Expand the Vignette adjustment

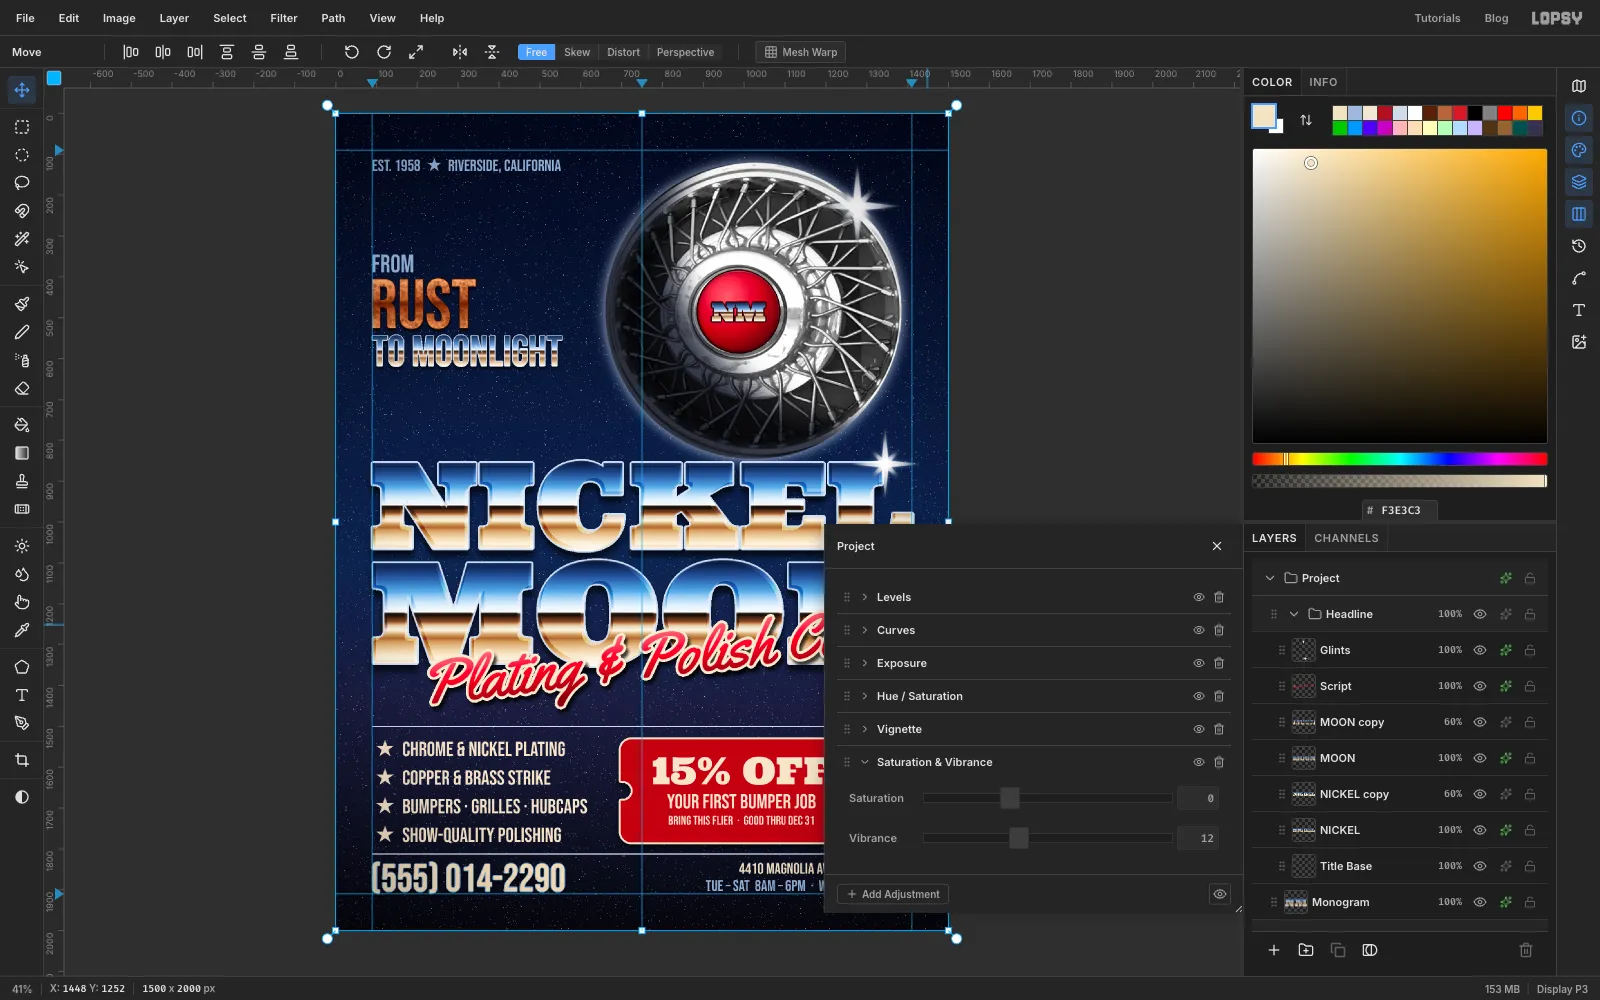[865, 729]
